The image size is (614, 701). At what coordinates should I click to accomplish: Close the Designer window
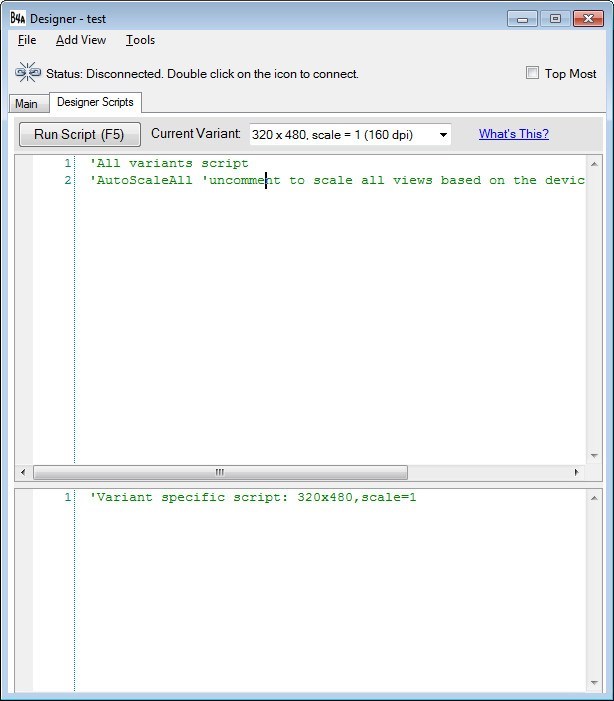[589, 19]
